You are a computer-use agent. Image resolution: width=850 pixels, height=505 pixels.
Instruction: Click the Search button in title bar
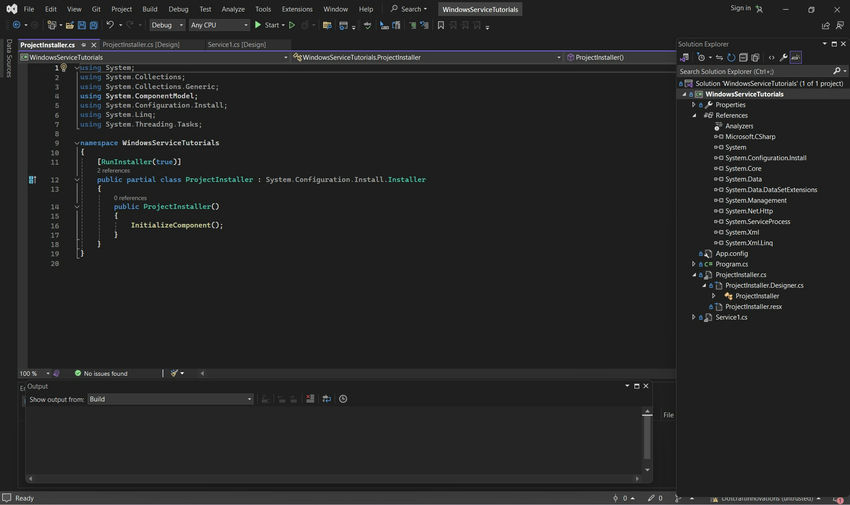[x=409, y=9]
